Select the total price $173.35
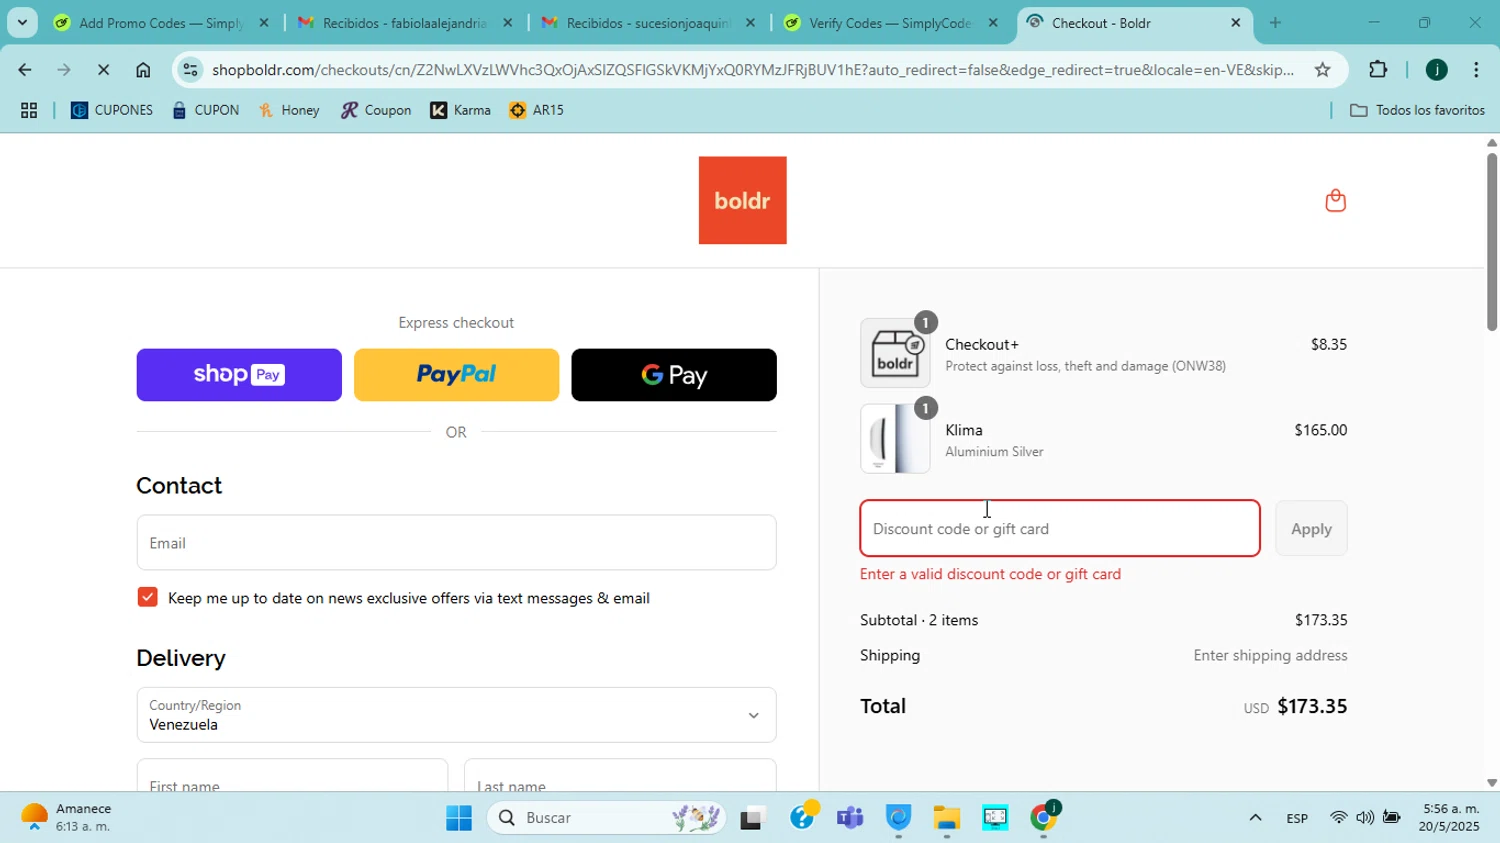 point(1312,706)
